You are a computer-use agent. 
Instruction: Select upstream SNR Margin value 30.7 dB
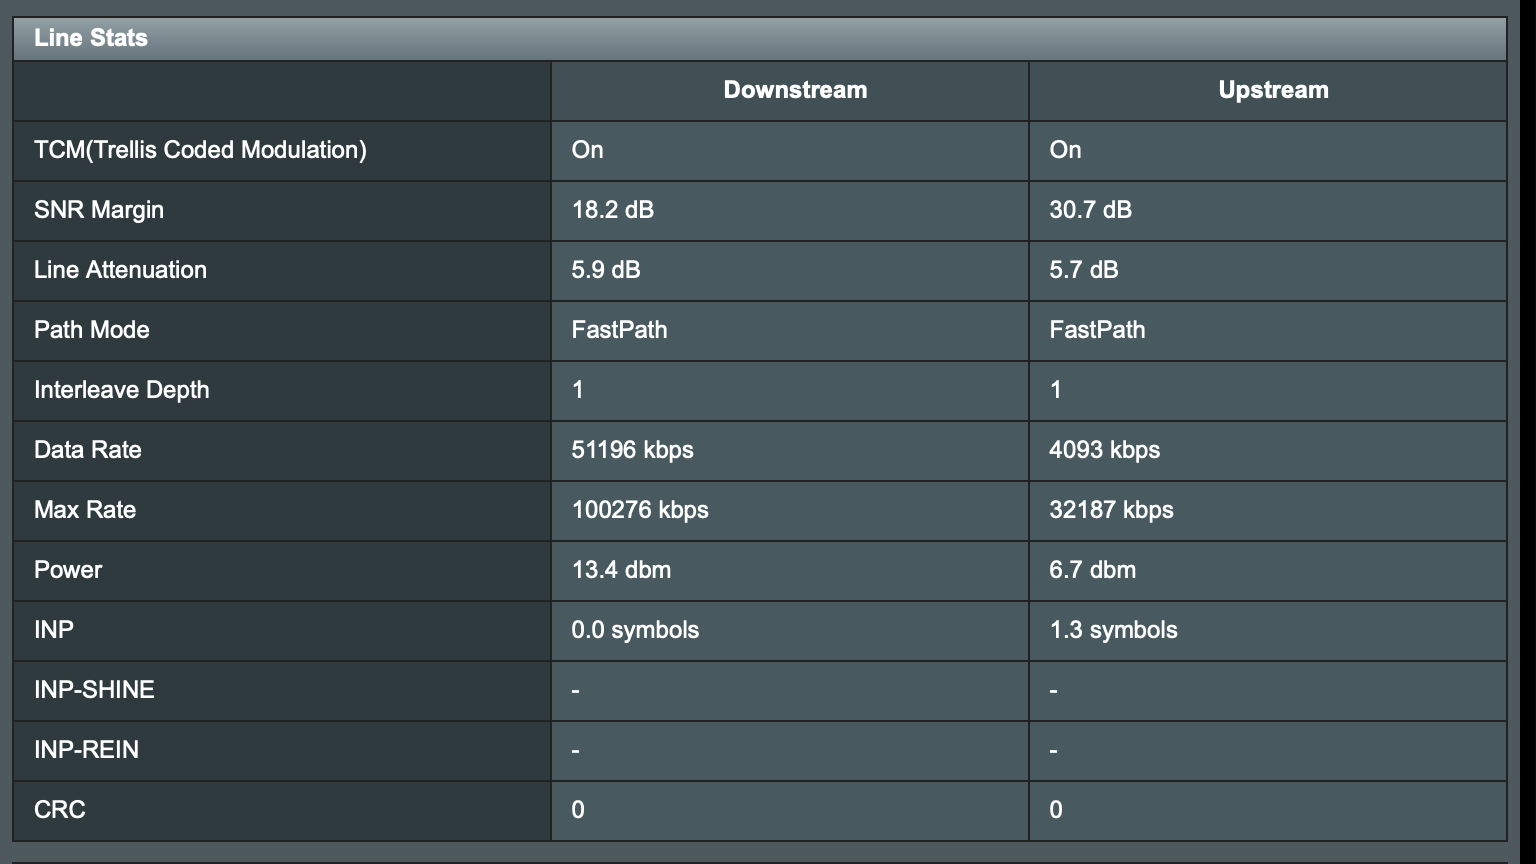1091,210
